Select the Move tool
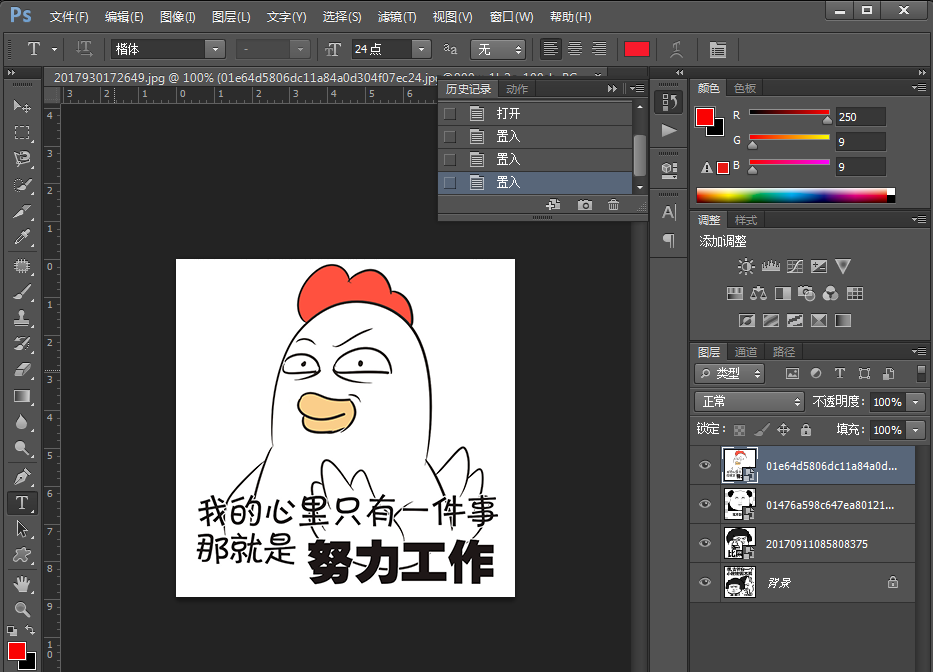This screenshot has height=672, width=933. click(22, 107)
